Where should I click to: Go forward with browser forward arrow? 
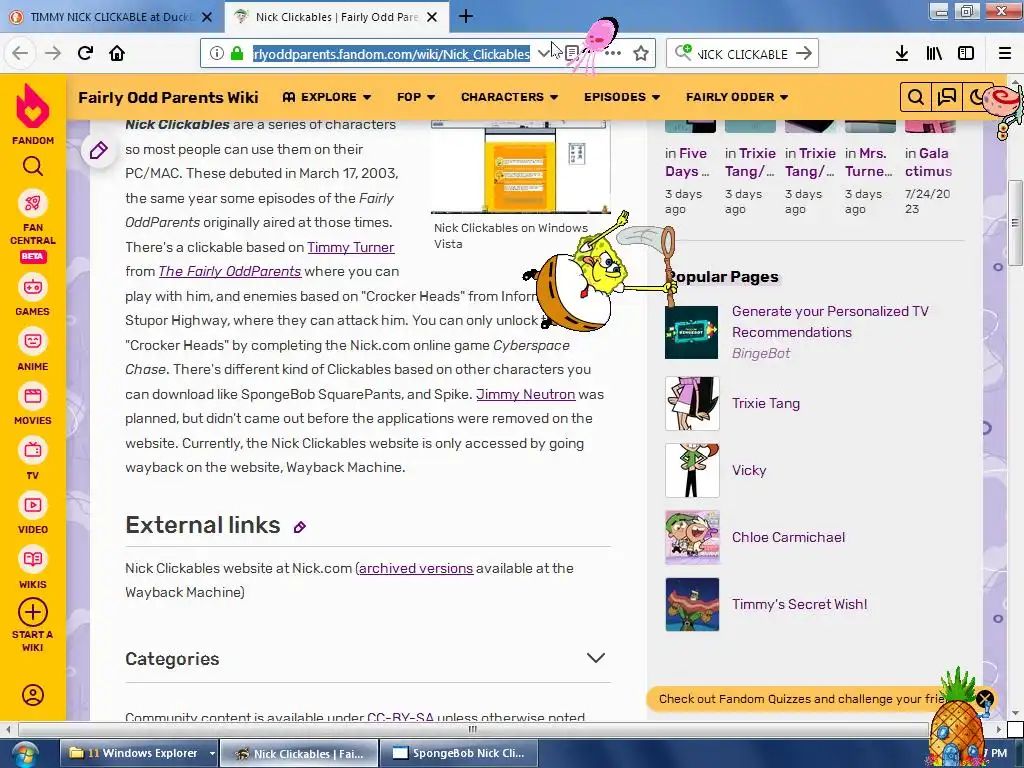[53, 53]
